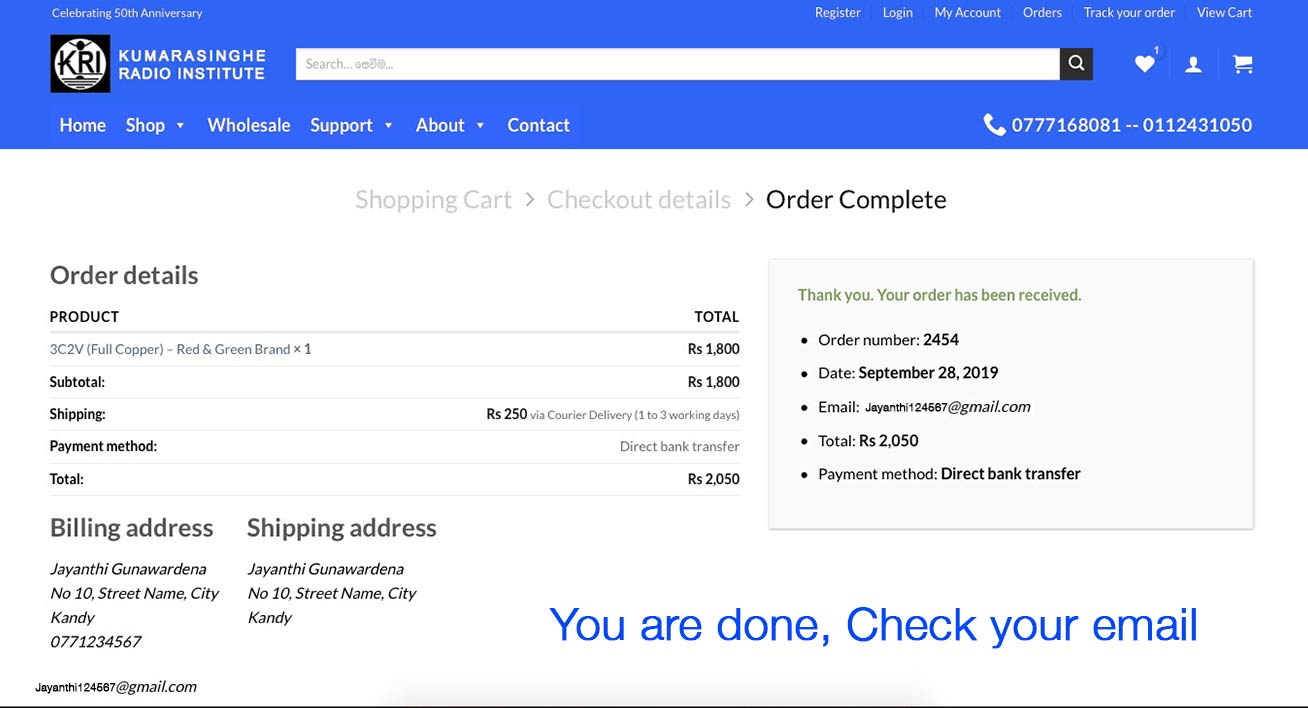Click the Login link

(x=897, y=13)
